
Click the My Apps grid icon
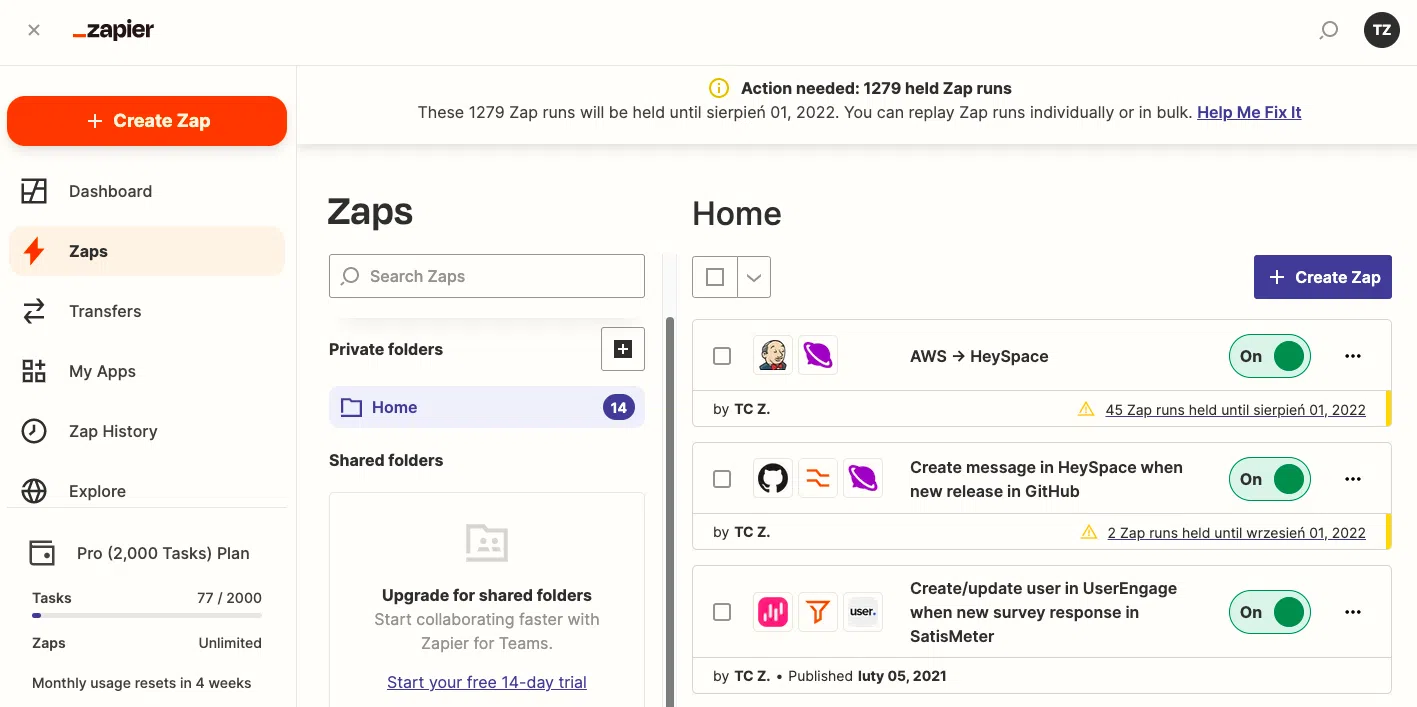pyautogui.click(x=34, y=371)
